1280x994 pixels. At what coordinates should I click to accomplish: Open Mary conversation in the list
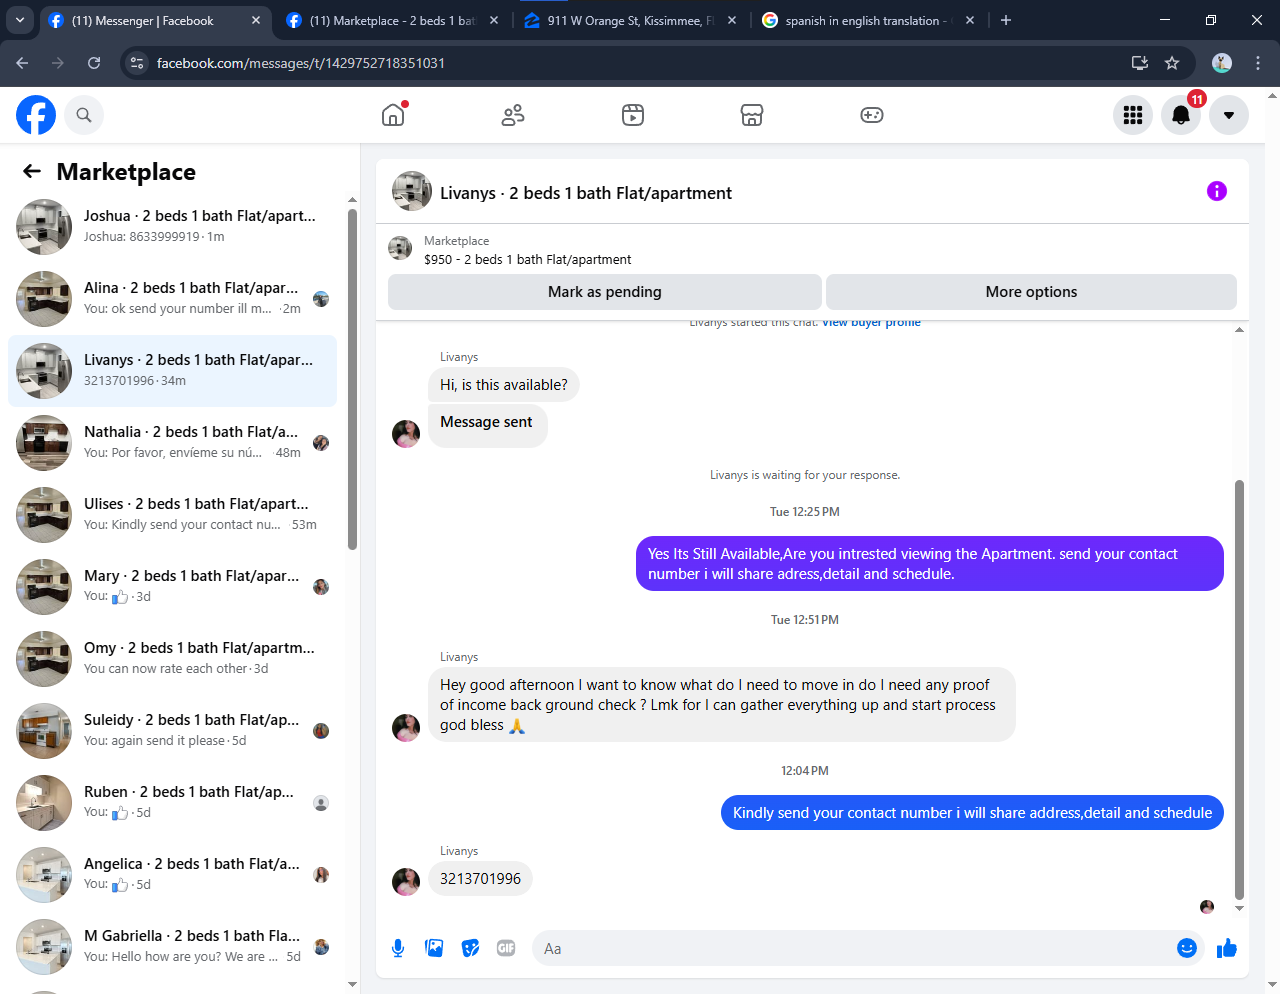click(172, 587)
